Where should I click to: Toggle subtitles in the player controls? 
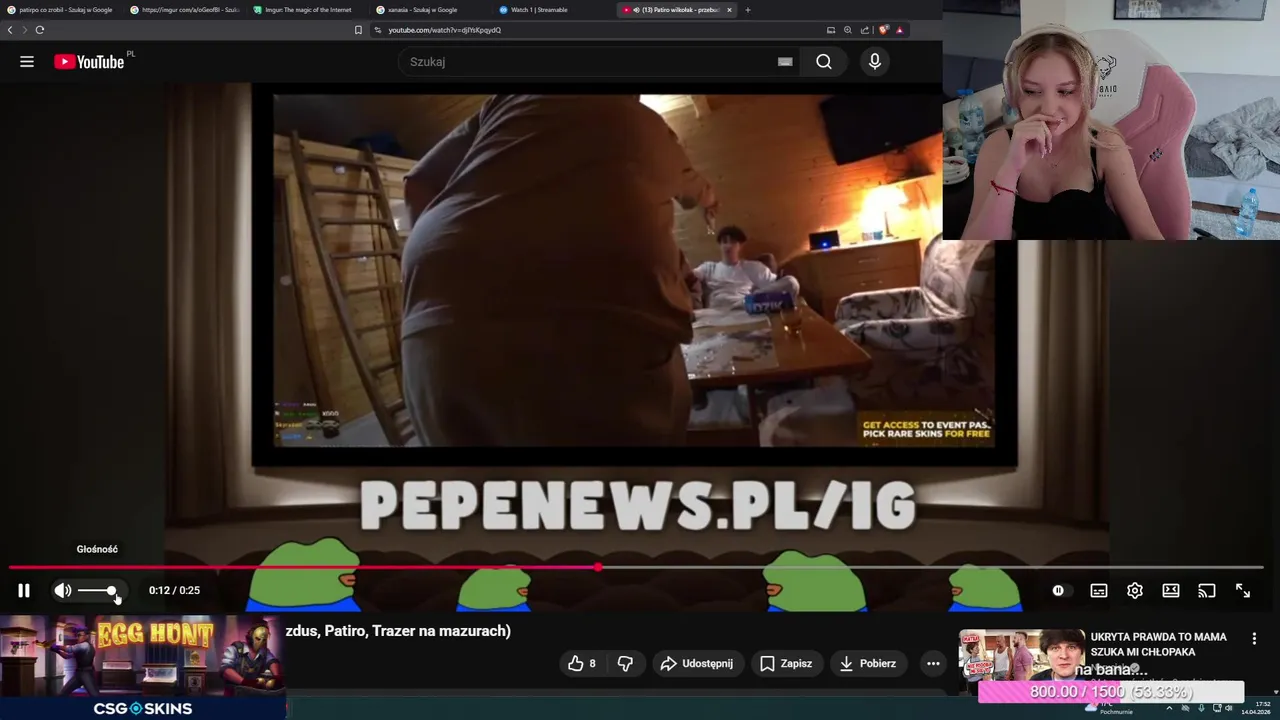coord(1099,591)
